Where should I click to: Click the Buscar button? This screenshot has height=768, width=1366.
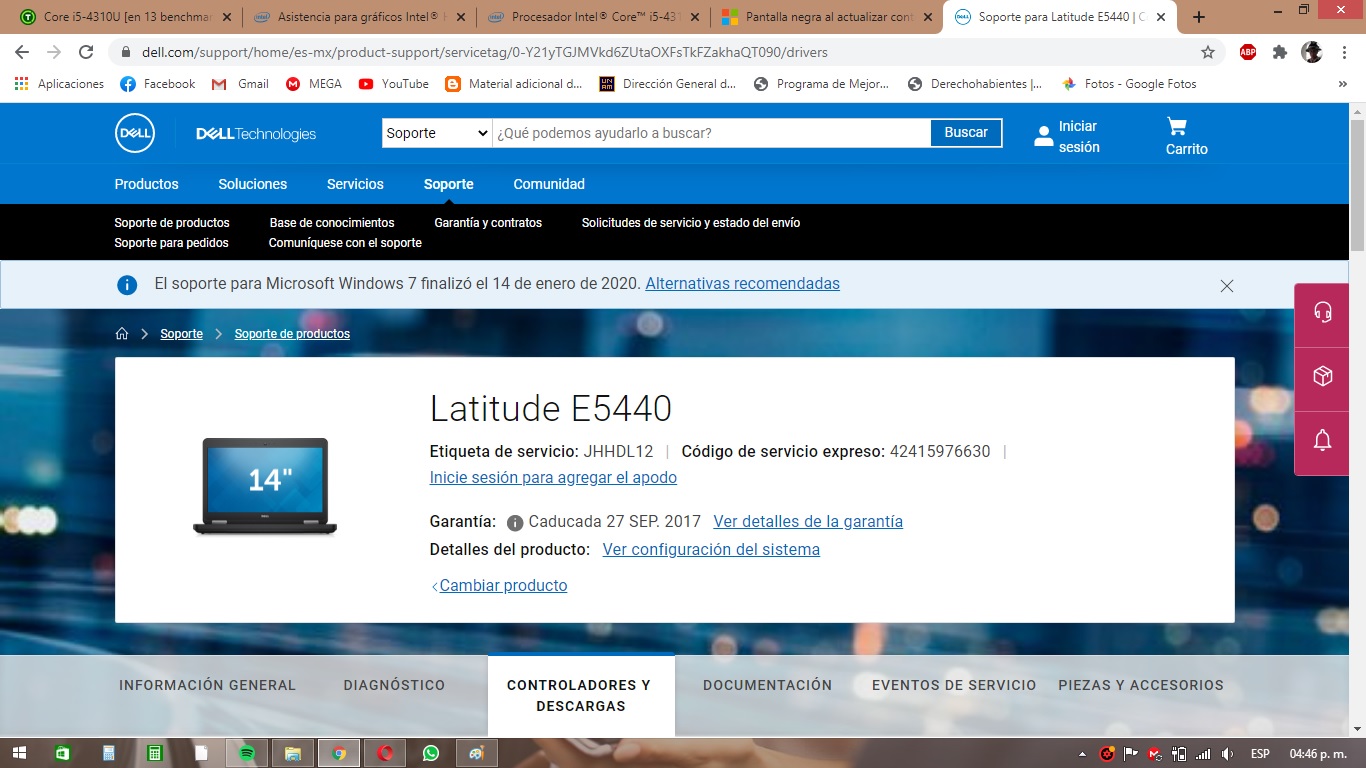(x=966, y=132)
